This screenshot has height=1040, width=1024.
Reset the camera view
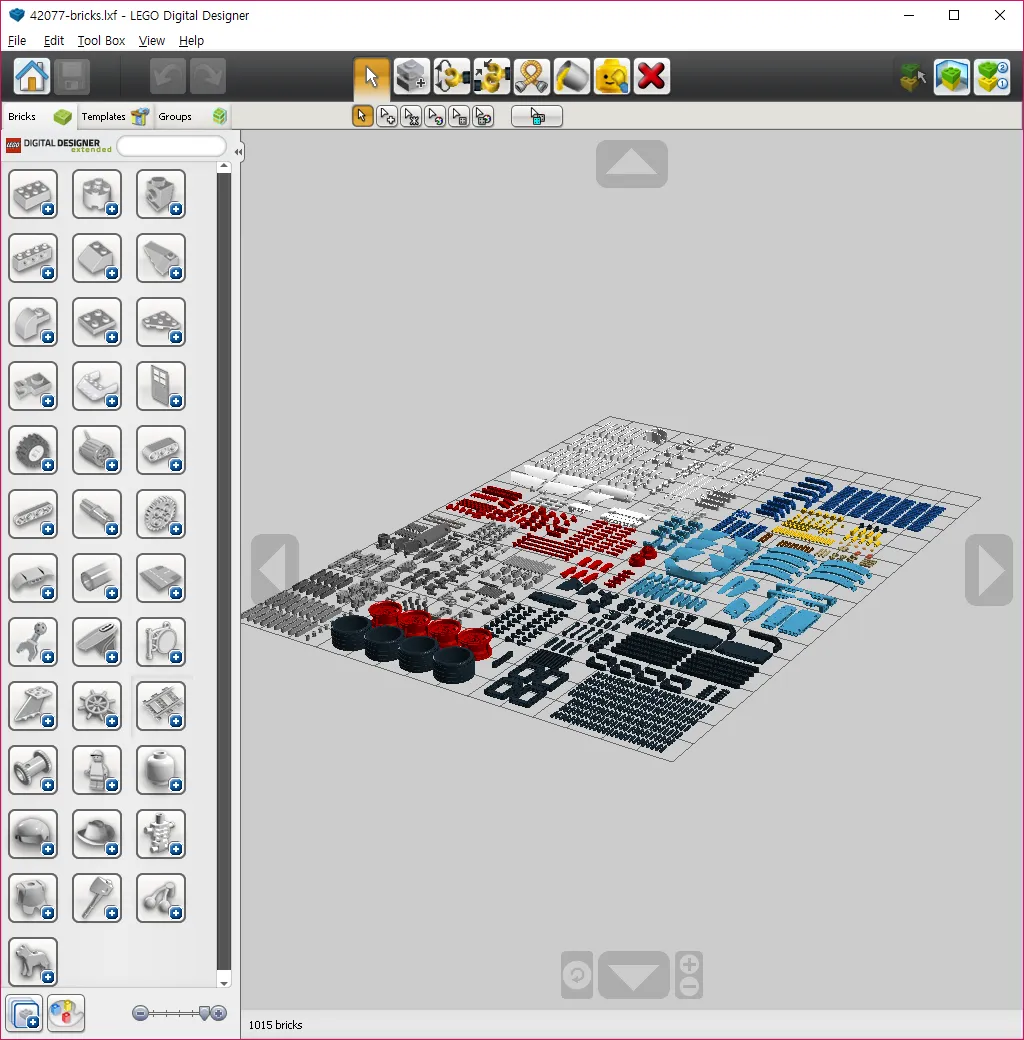pyautogui.click(x=577, y=975)
